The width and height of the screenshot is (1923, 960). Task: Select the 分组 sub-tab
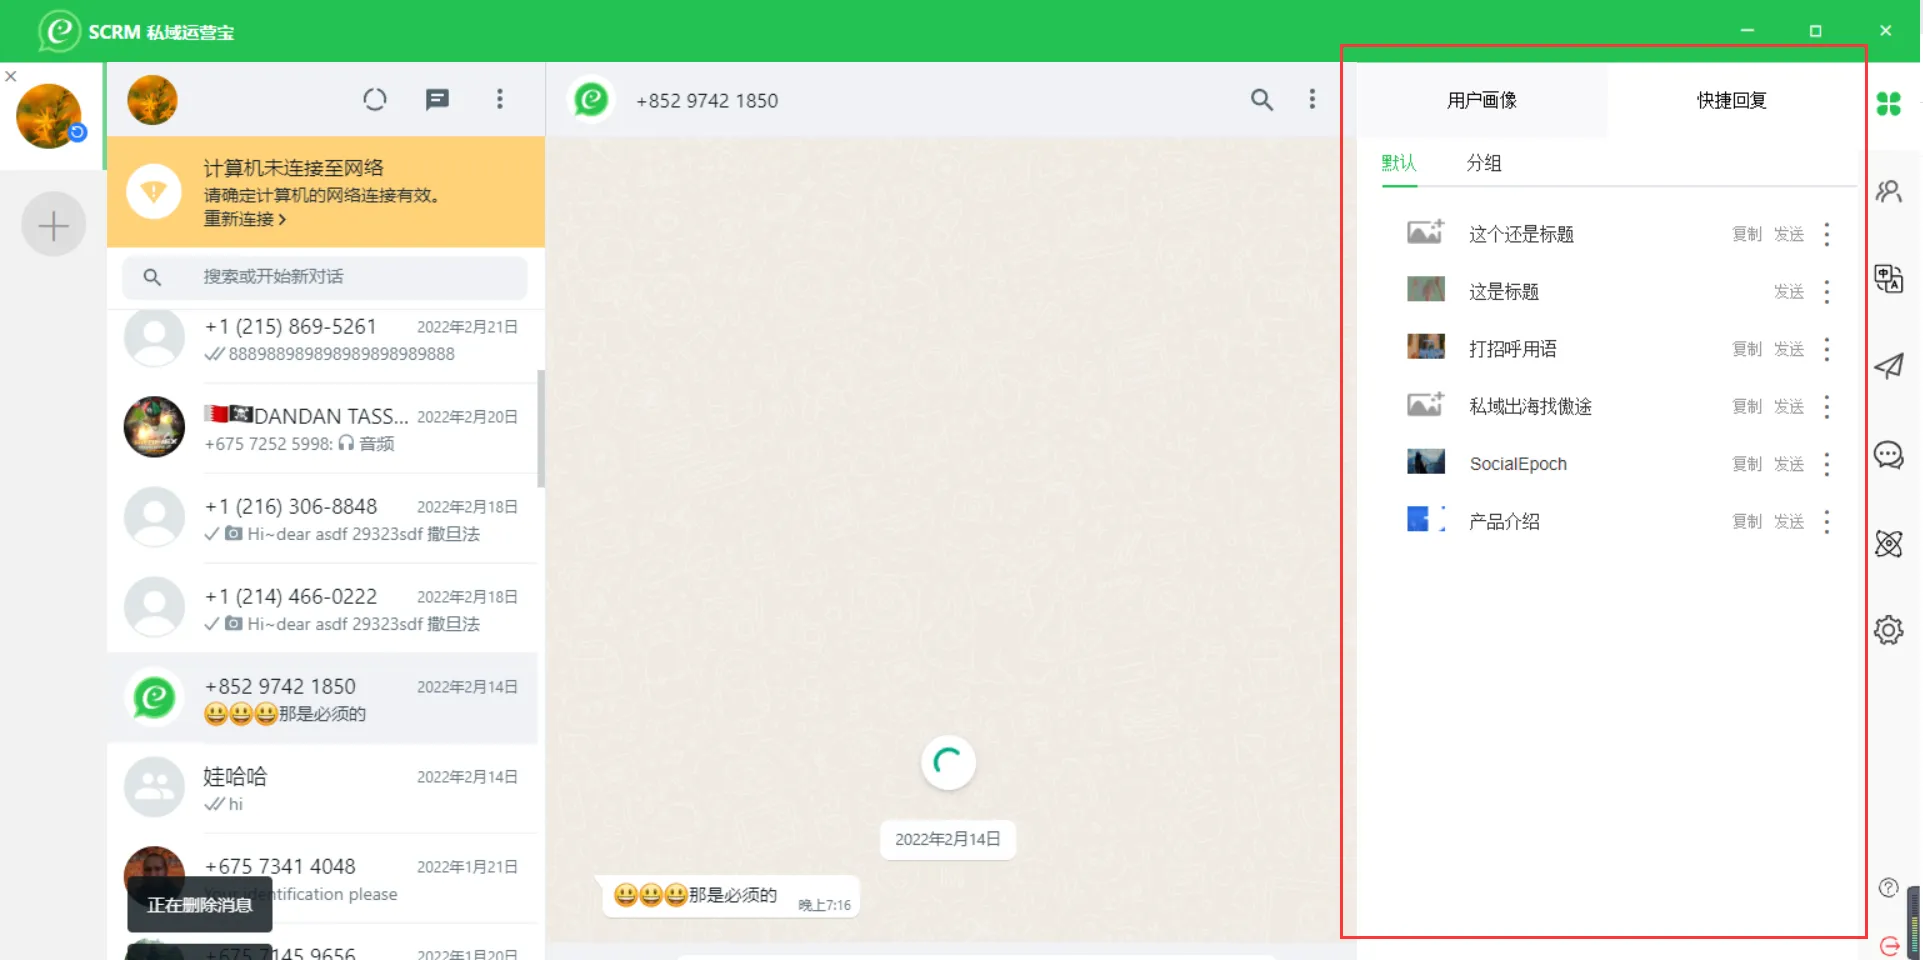click(x=1484, y=163)
